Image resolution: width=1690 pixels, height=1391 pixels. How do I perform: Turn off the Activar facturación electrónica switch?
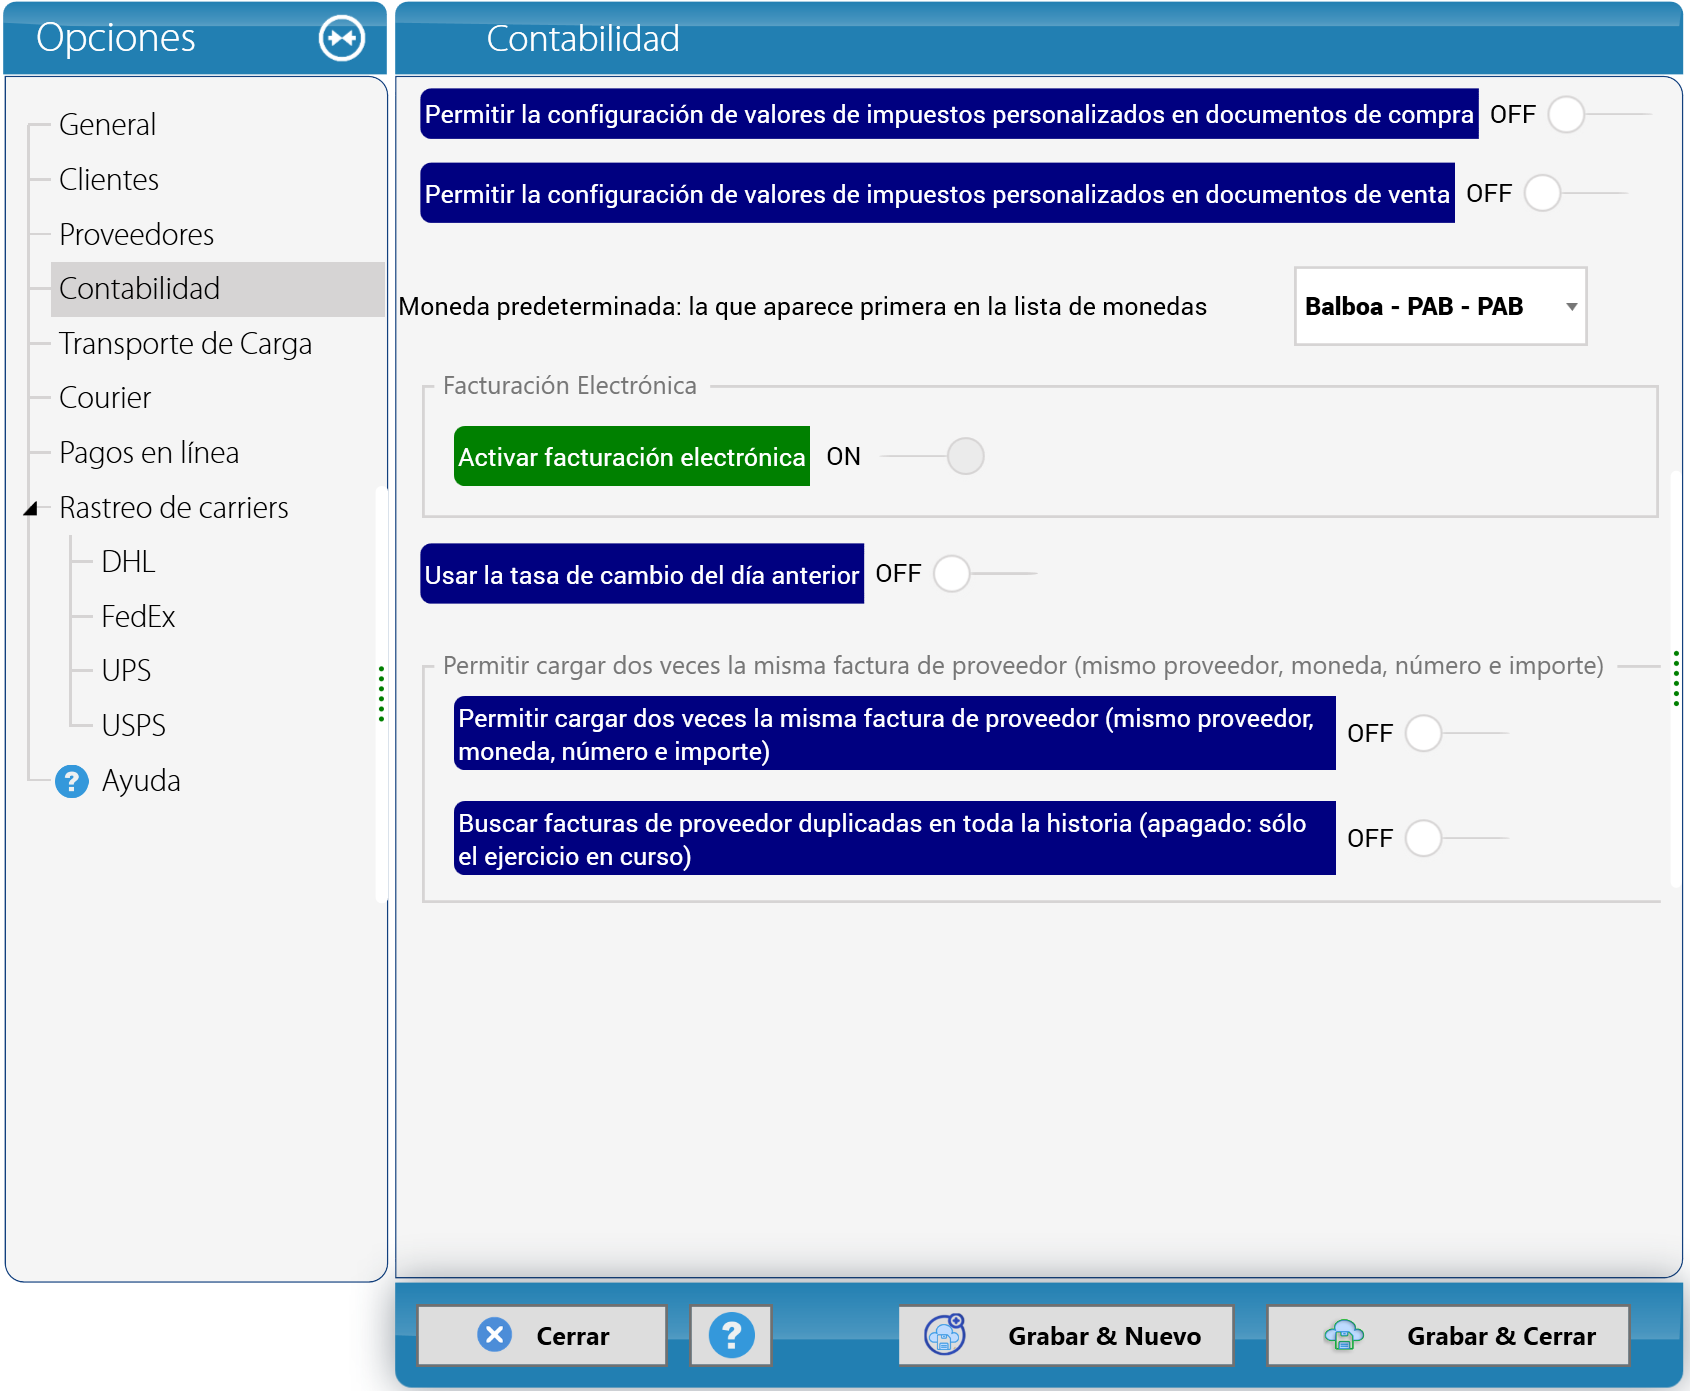(x=933, y=456)
